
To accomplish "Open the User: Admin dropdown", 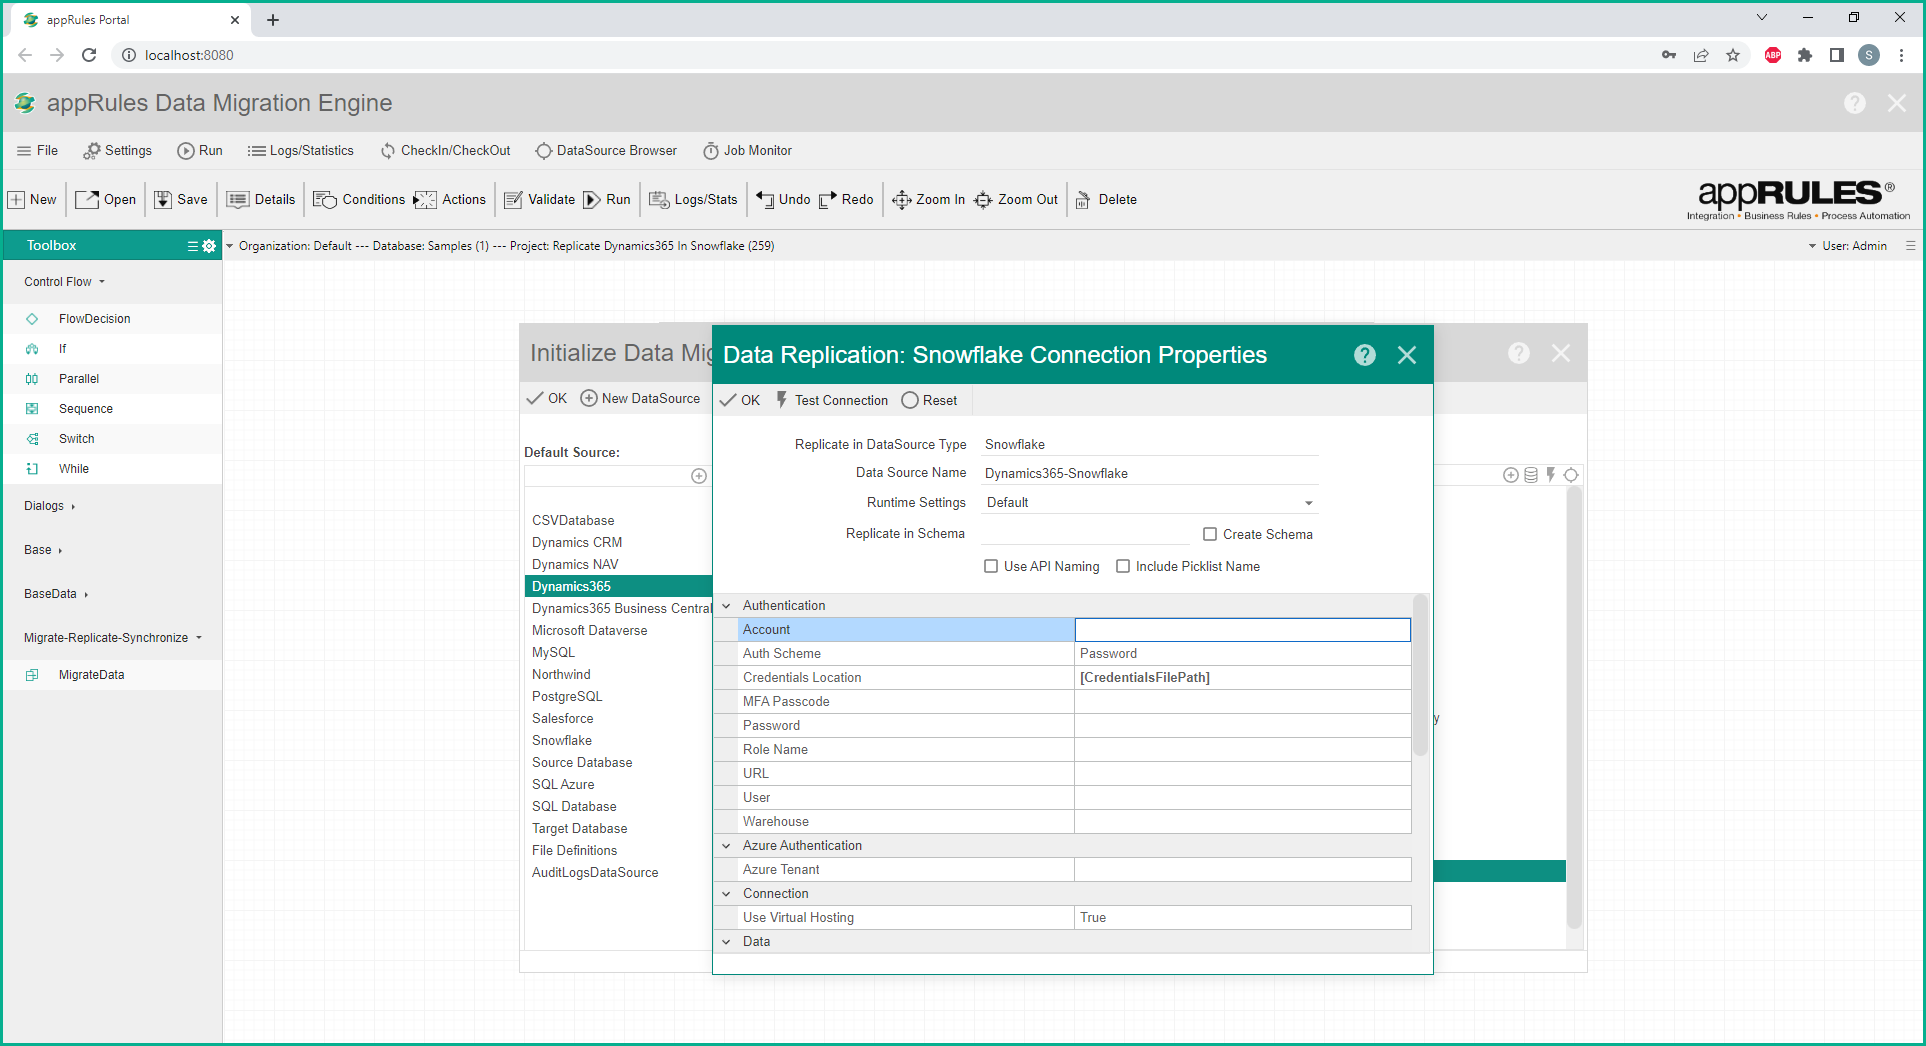I will (x=1847, y=246).
